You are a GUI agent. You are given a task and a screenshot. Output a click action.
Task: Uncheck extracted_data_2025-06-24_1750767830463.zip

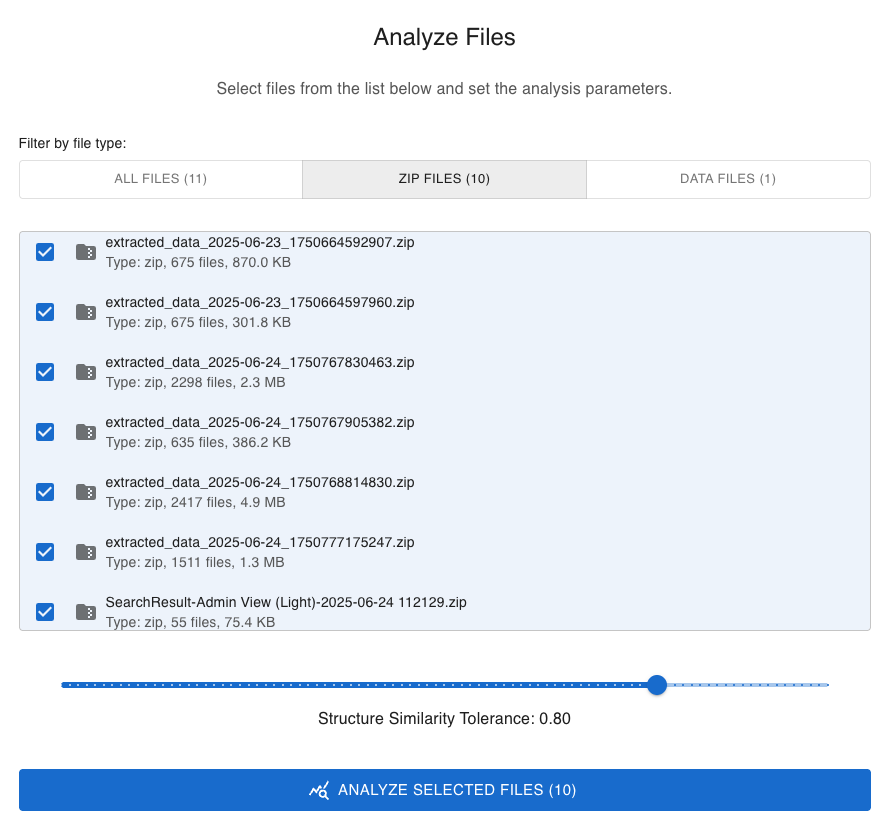(x=44, y=372)
